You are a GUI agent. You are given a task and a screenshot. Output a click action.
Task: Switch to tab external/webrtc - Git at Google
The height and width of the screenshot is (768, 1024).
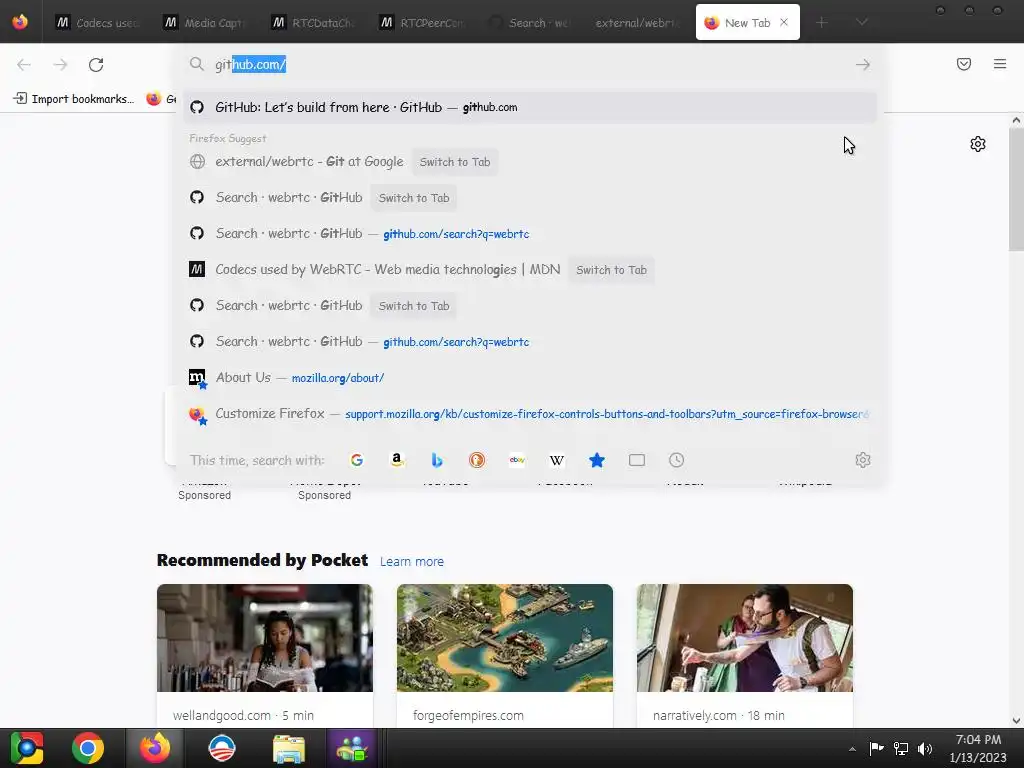pyautogui.click(x=455, y=162)
